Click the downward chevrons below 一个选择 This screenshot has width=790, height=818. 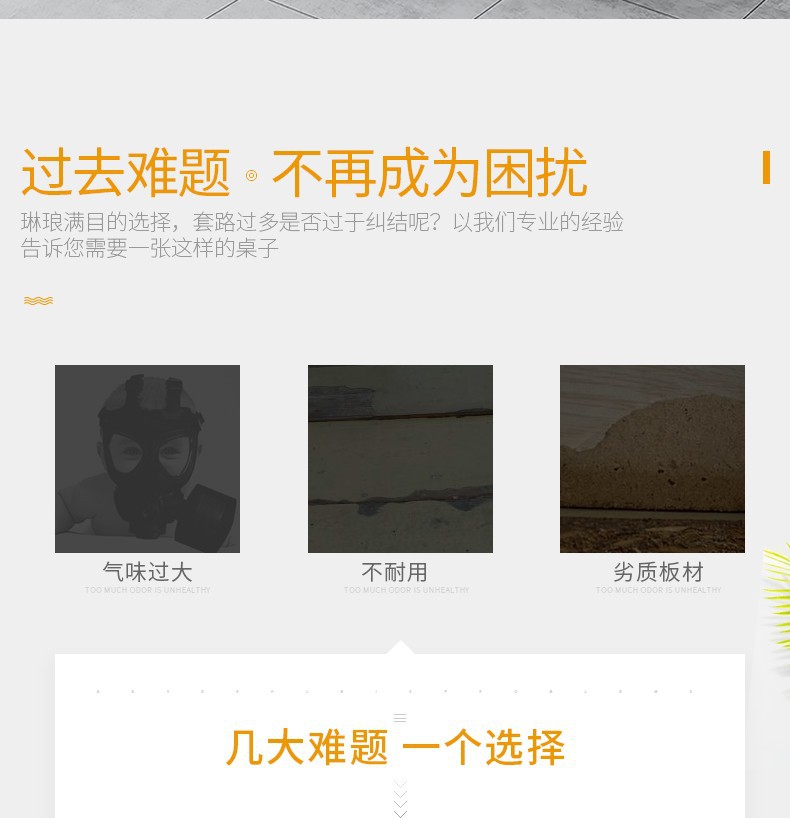point(400,798)
